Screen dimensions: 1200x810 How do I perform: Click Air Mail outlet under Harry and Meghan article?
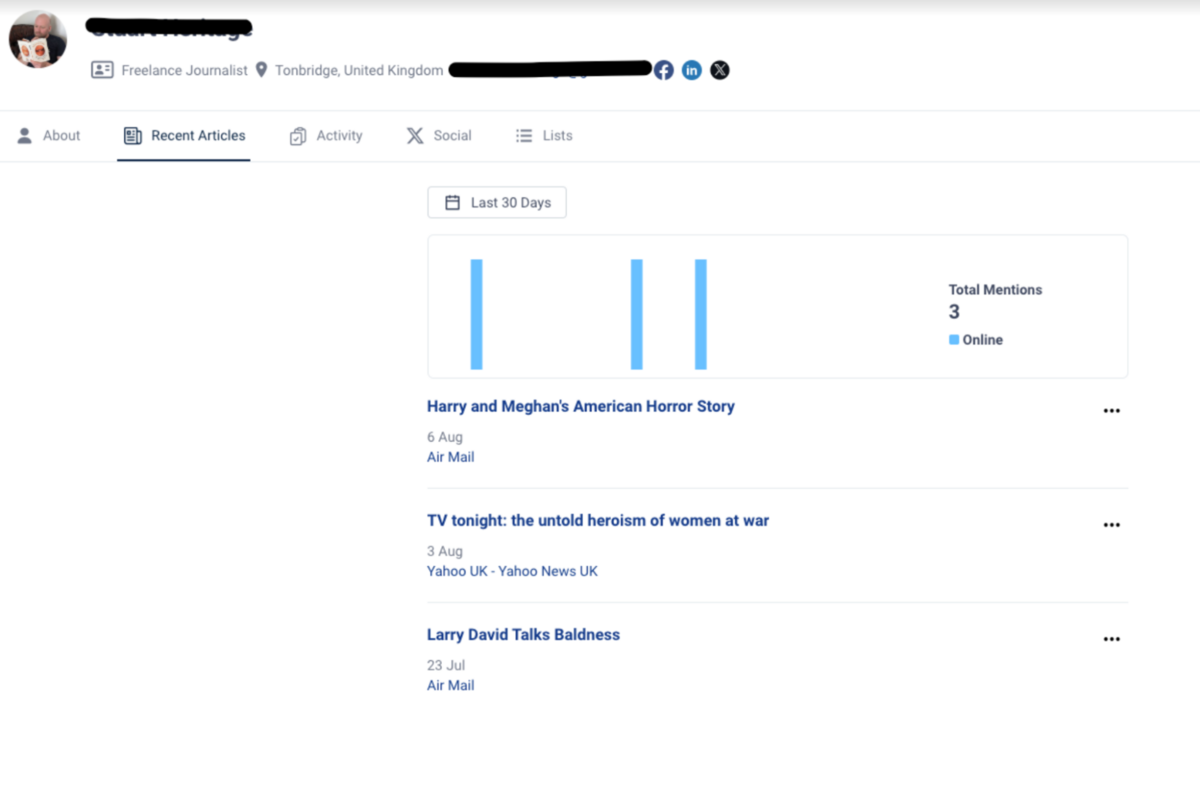(x=450, y=457)
